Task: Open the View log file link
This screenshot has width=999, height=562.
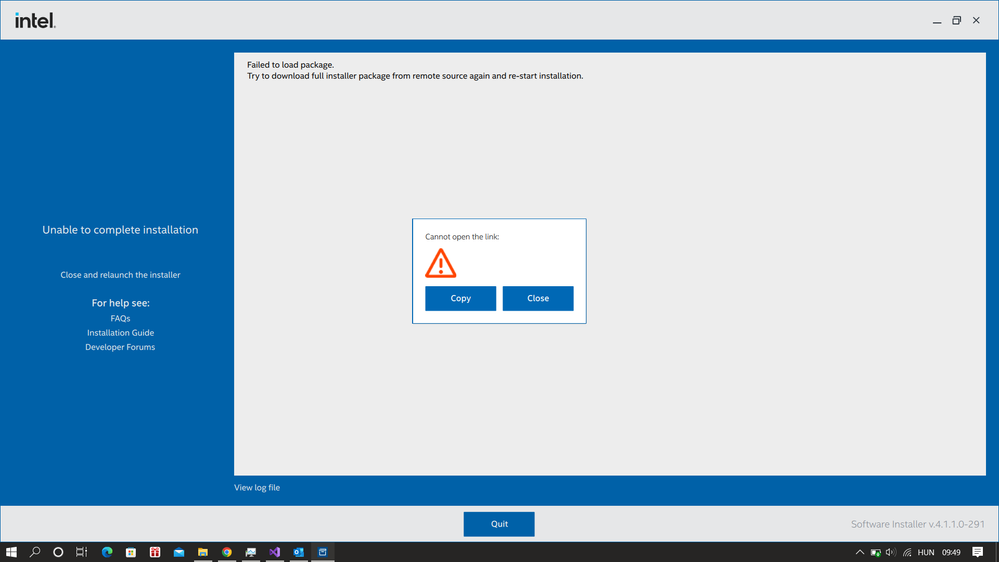Action: point(257,487)
